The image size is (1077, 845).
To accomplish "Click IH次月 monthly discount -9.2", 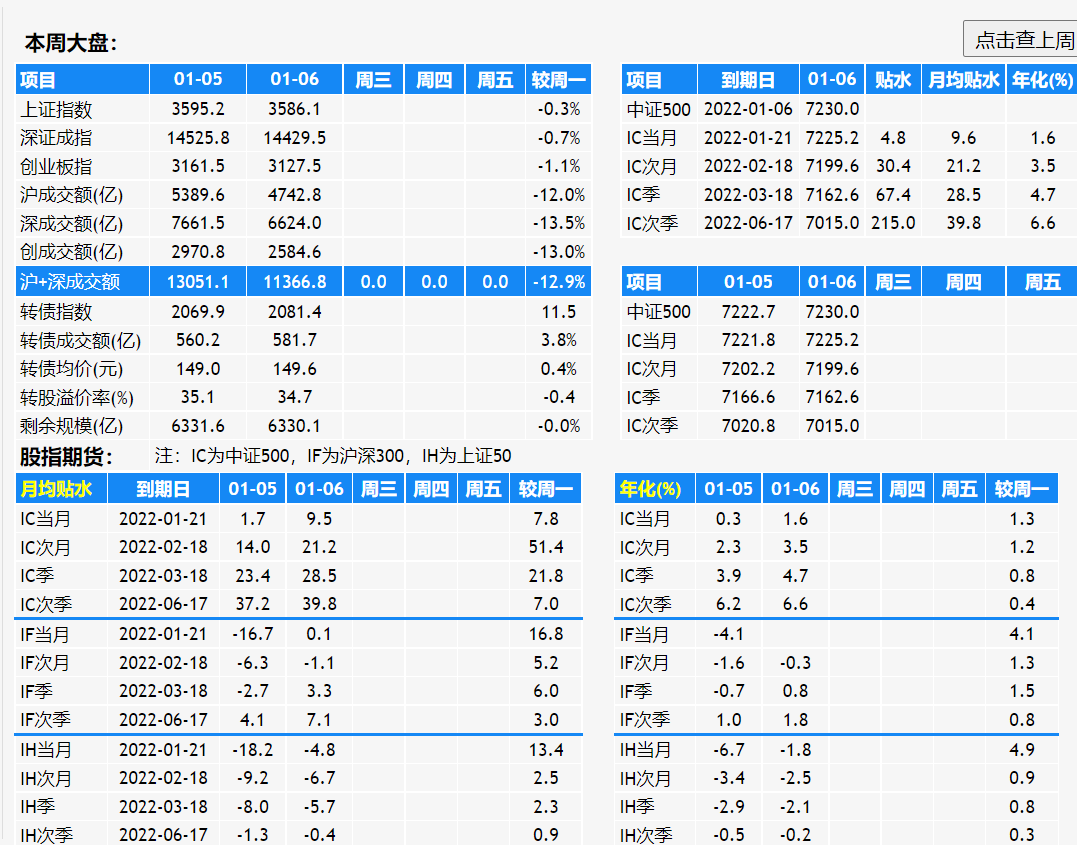I will click(252, 778).
